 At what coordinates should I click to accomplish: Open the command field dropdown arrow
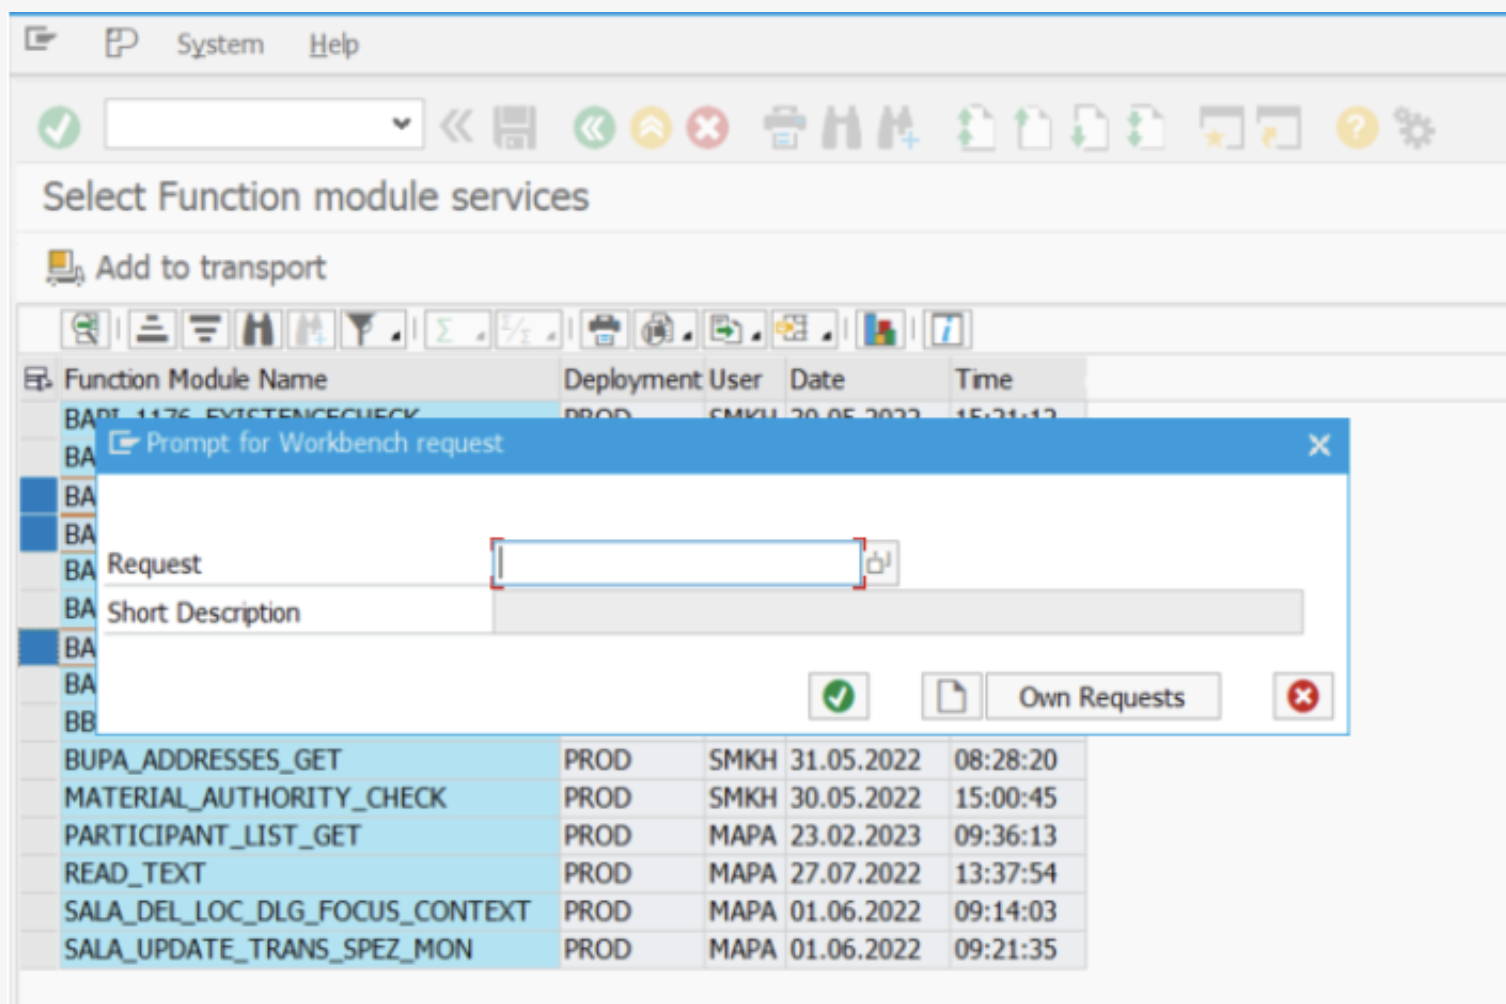[401, 124]
